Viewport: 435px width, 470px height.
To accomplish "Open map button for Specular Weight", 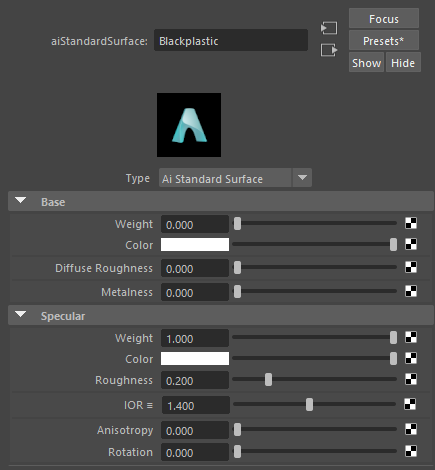I will pyautogui.click(x=411, y=337).
